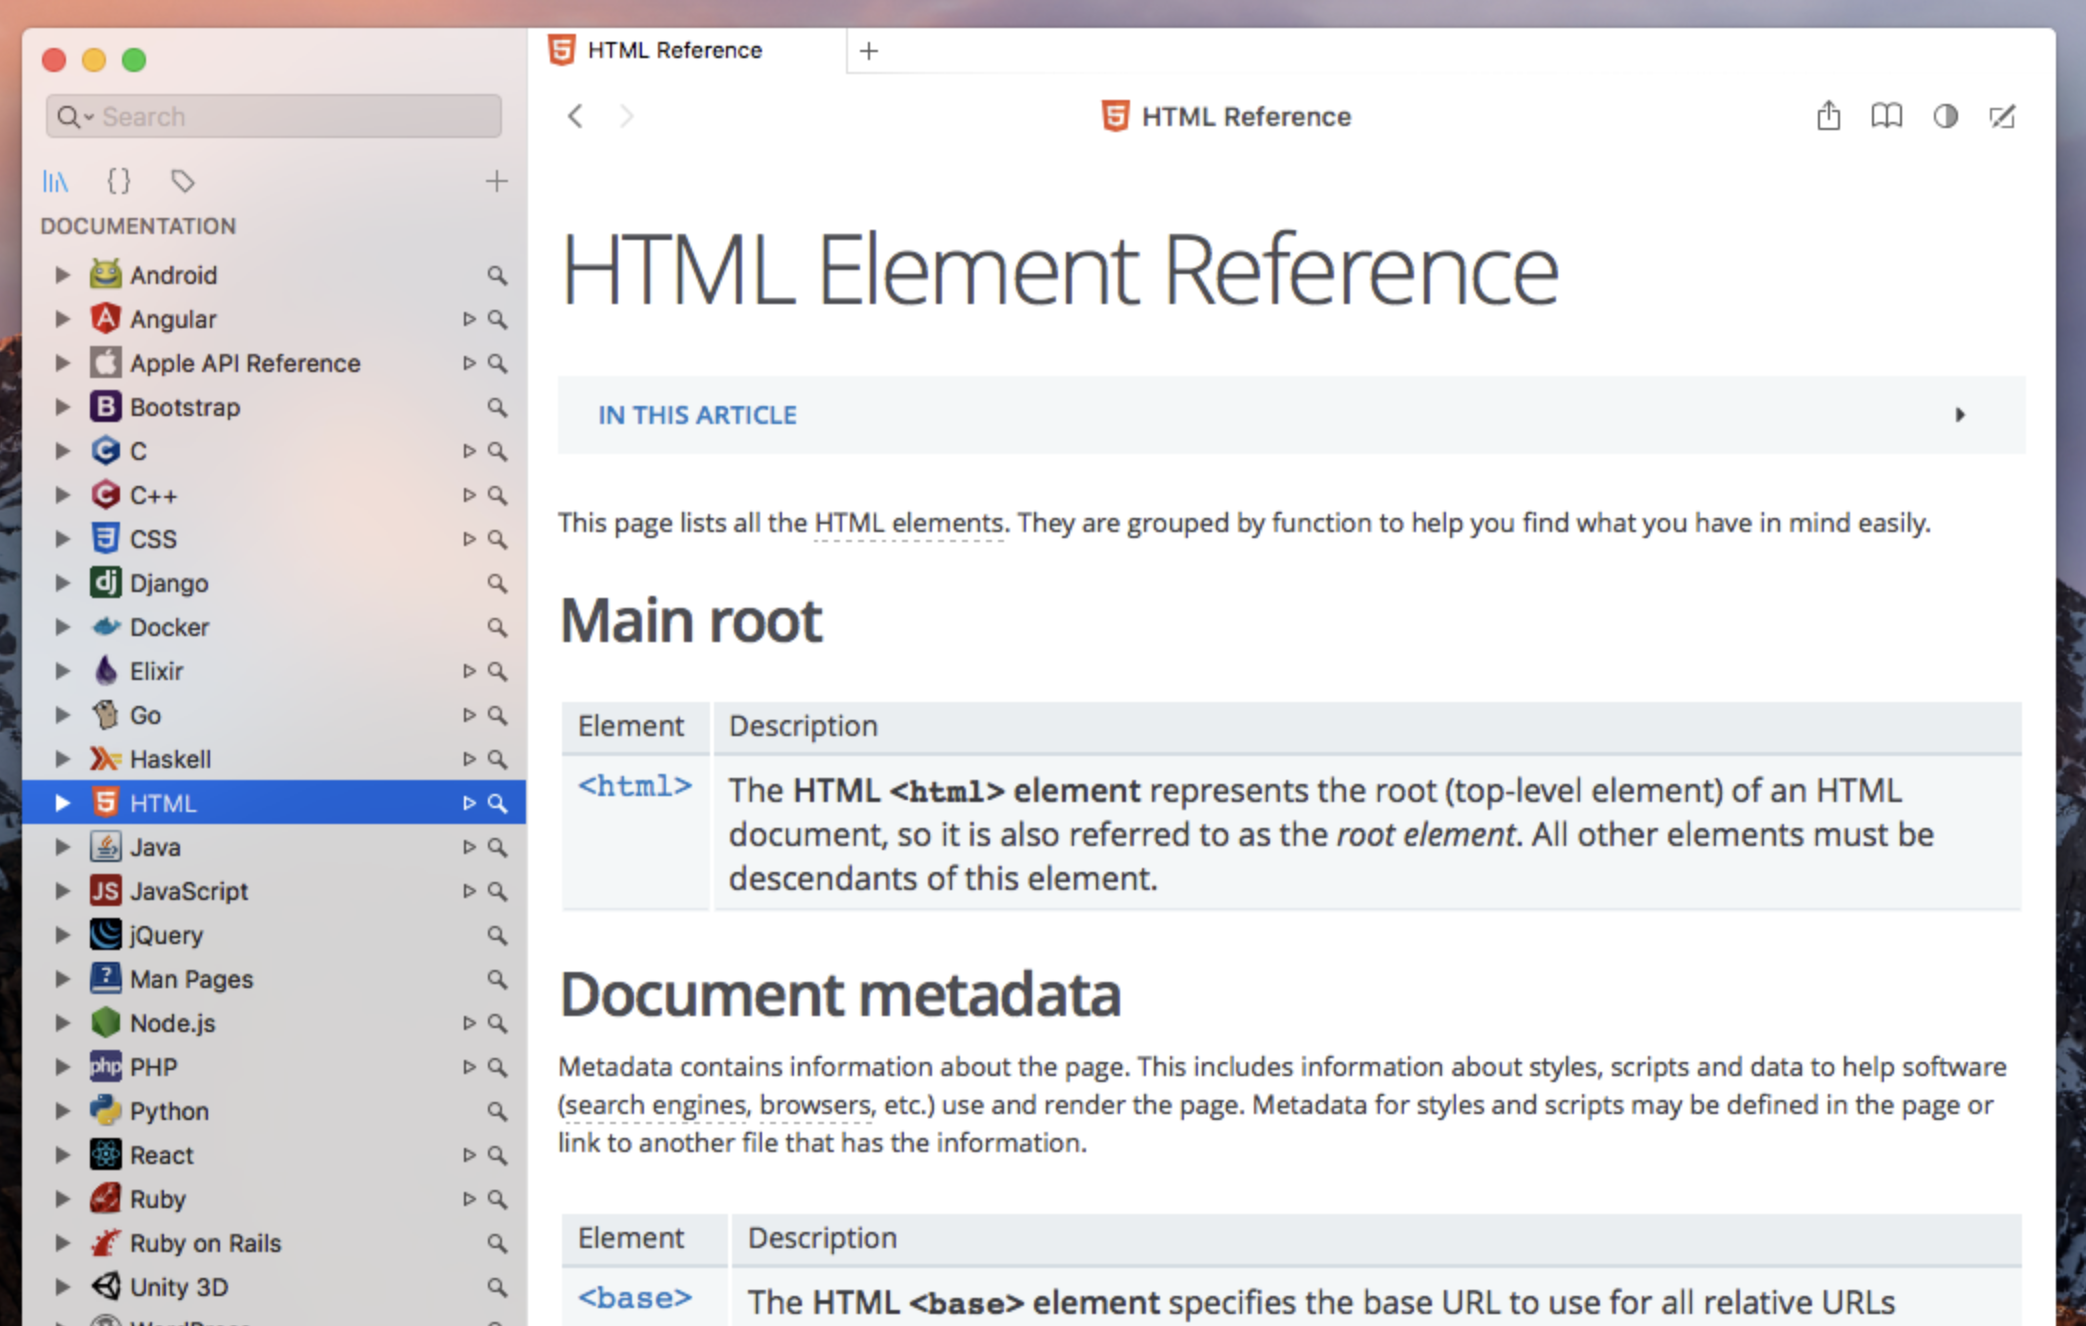This screenshot has height=1326, width=2086.
Task: Switch to the tags icon in sidebar
Action: point(182,181)
